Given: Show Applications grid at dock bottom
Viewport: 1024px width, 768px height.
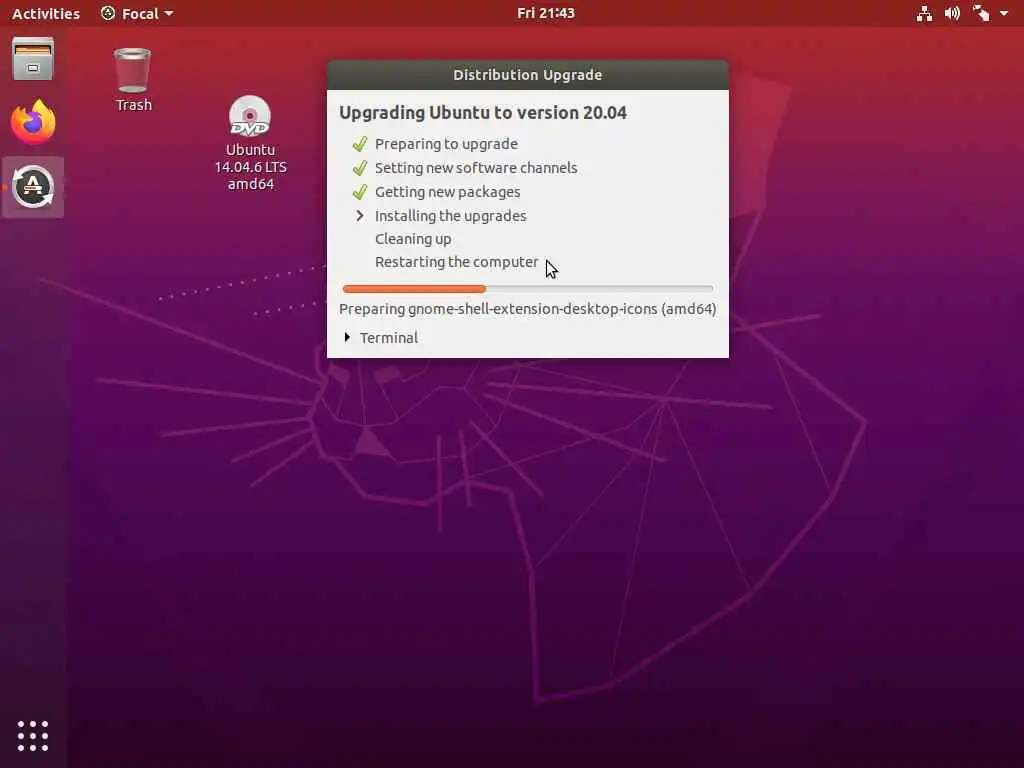Looking at the screenshot, I should [33, 736].
